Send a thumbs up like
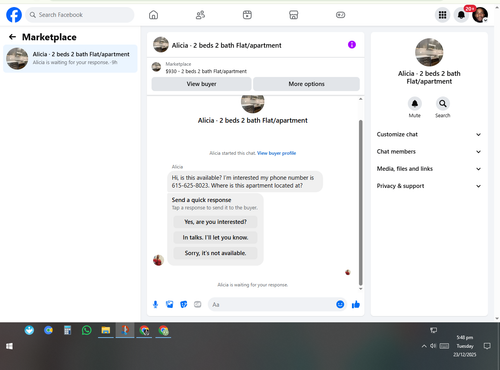Viewport: 500px width, 370px height. [356, 304]
